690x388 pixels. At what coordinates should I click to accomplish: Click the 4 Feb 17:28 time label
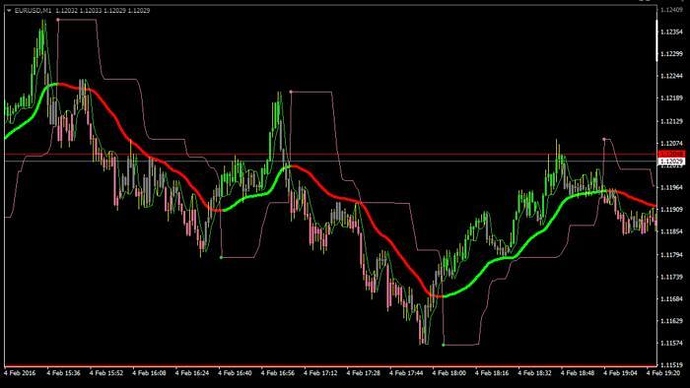coord(363,373)
